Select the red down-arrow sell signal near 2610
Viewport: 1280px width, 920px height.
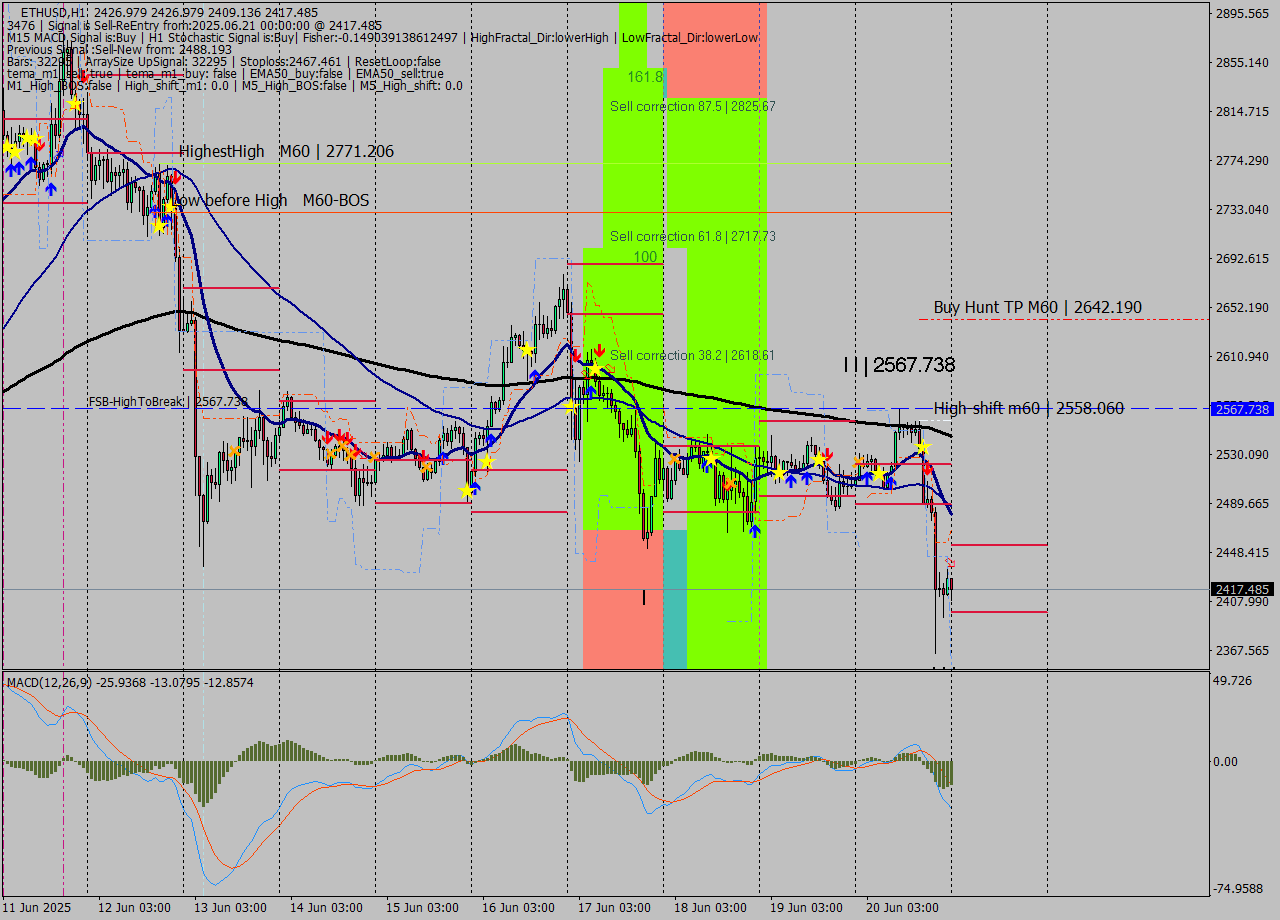pos(598,352)
